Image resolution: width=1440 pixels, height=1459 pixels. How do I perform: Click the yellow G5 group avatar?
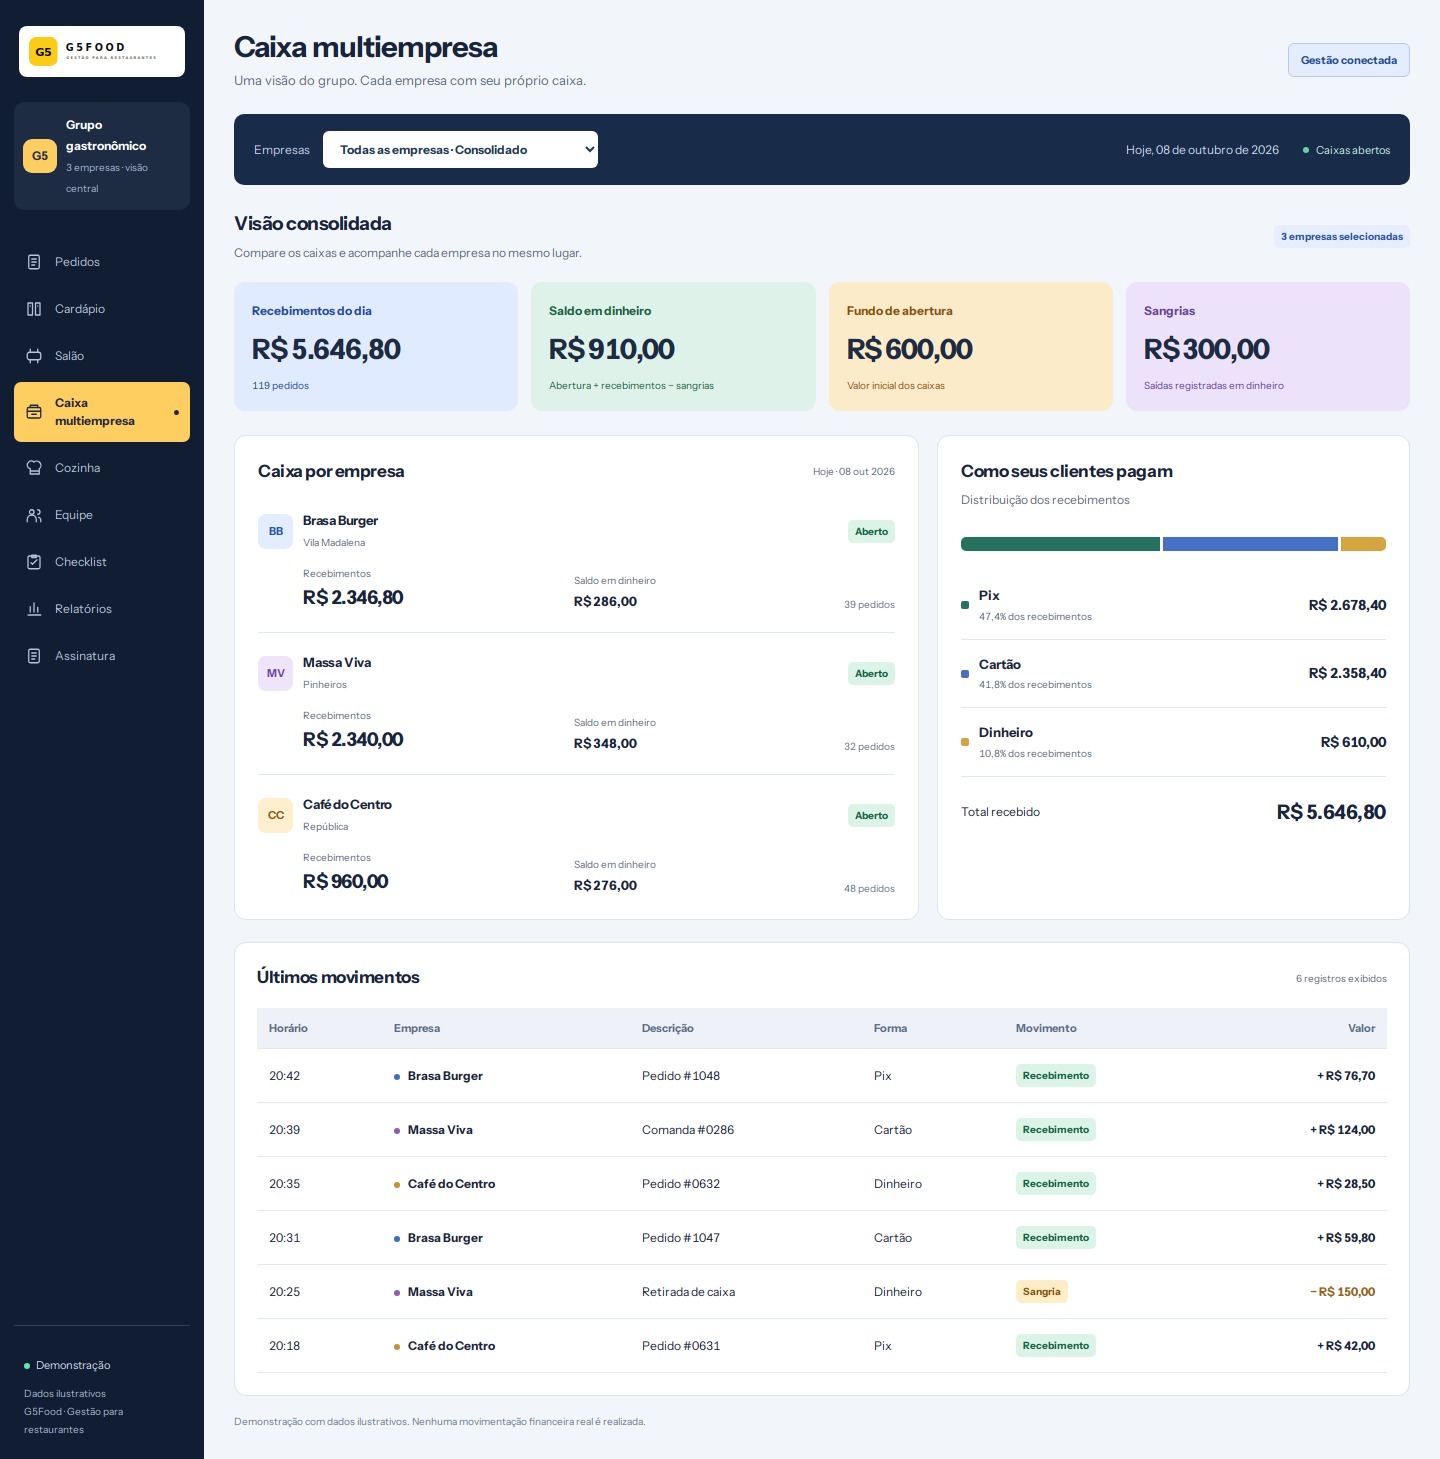coord(40,156)
